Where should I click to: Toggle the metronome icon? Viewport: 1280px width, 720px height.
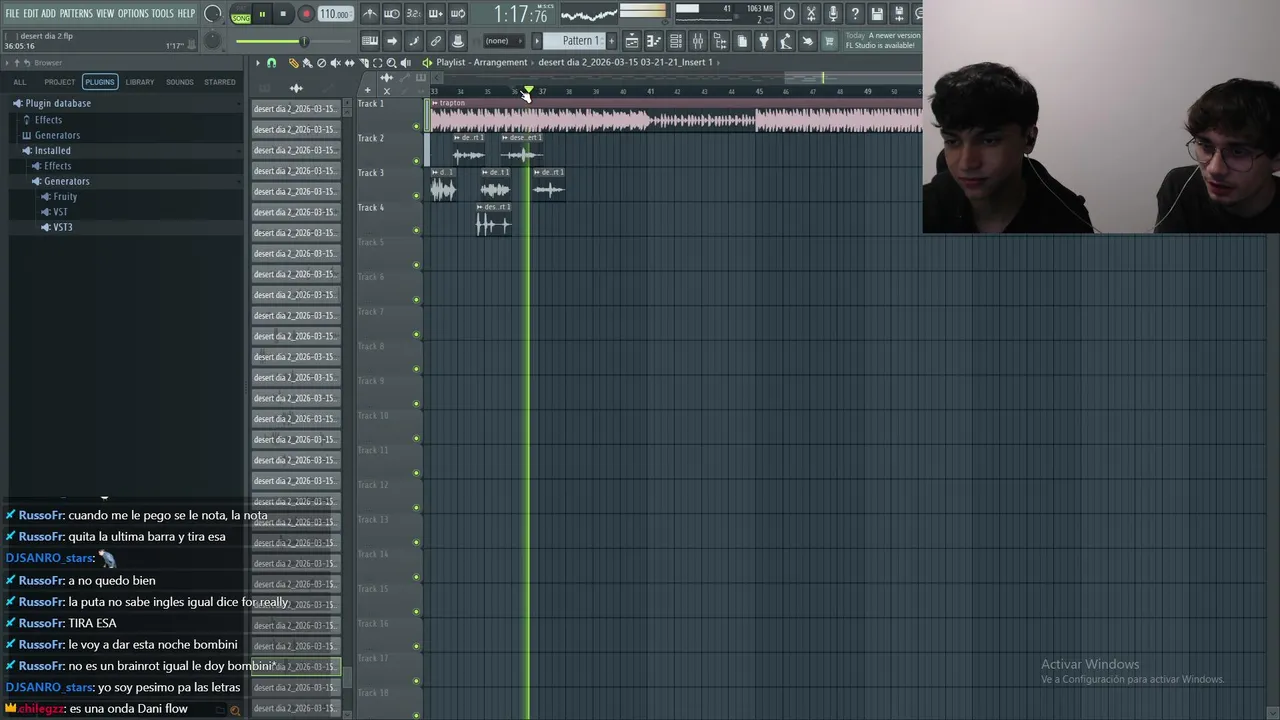coord(370,14)
